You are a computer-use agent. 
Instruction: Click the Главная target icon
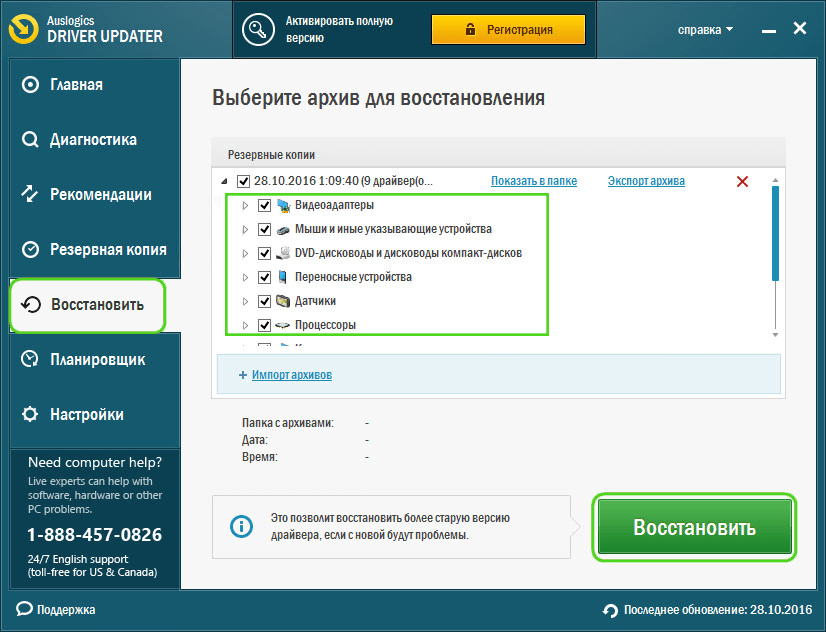pyautogui.click(x=30, y=84)
